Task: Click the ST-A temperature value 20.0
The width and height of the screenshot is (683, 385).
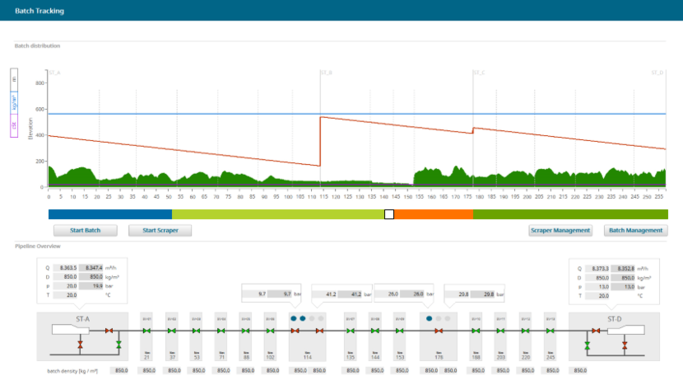Action: click(65, 295)
